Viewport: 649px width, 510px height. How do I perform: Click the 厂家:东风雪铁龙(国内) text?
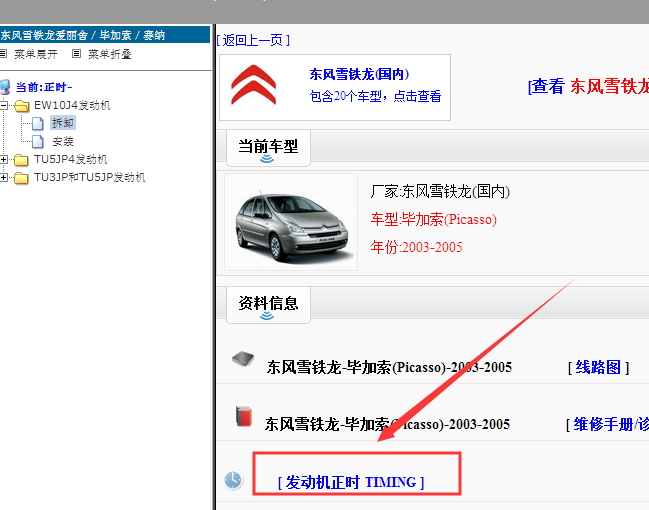[440, 192]
